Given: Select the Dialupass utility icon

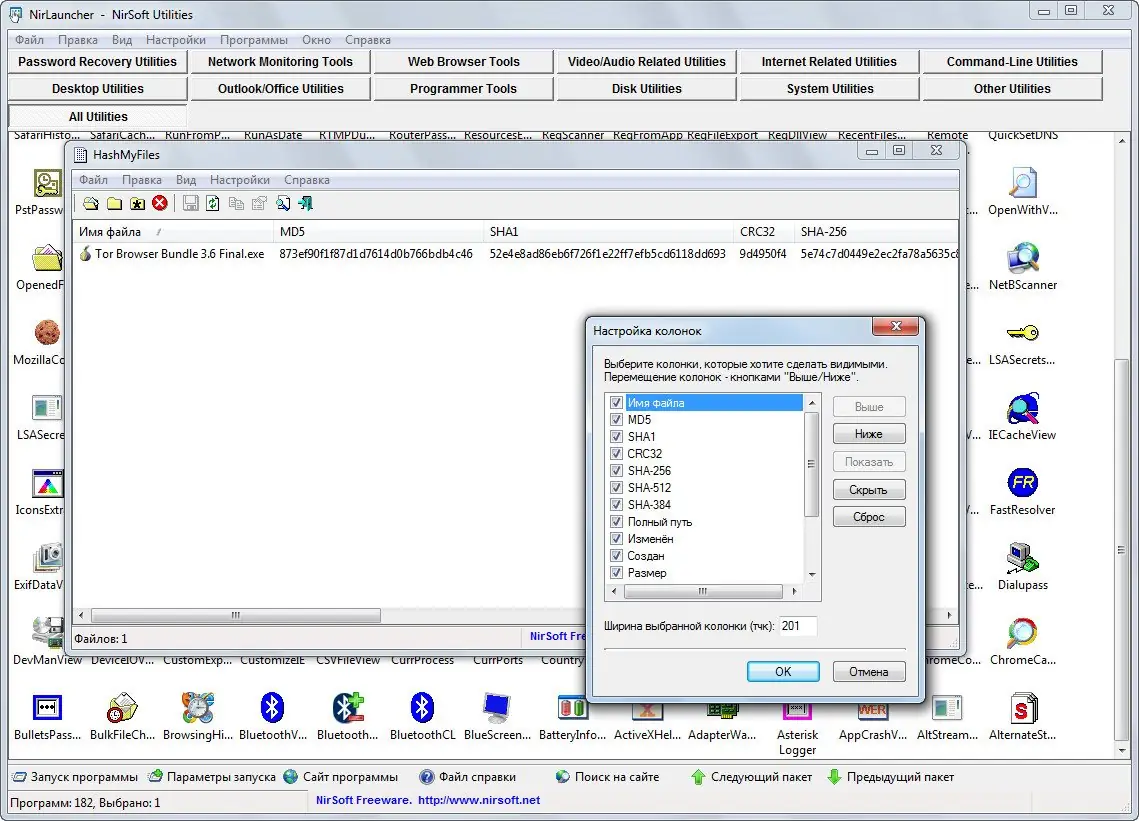Looking at the screenshot, I should tap(1022, 558).
